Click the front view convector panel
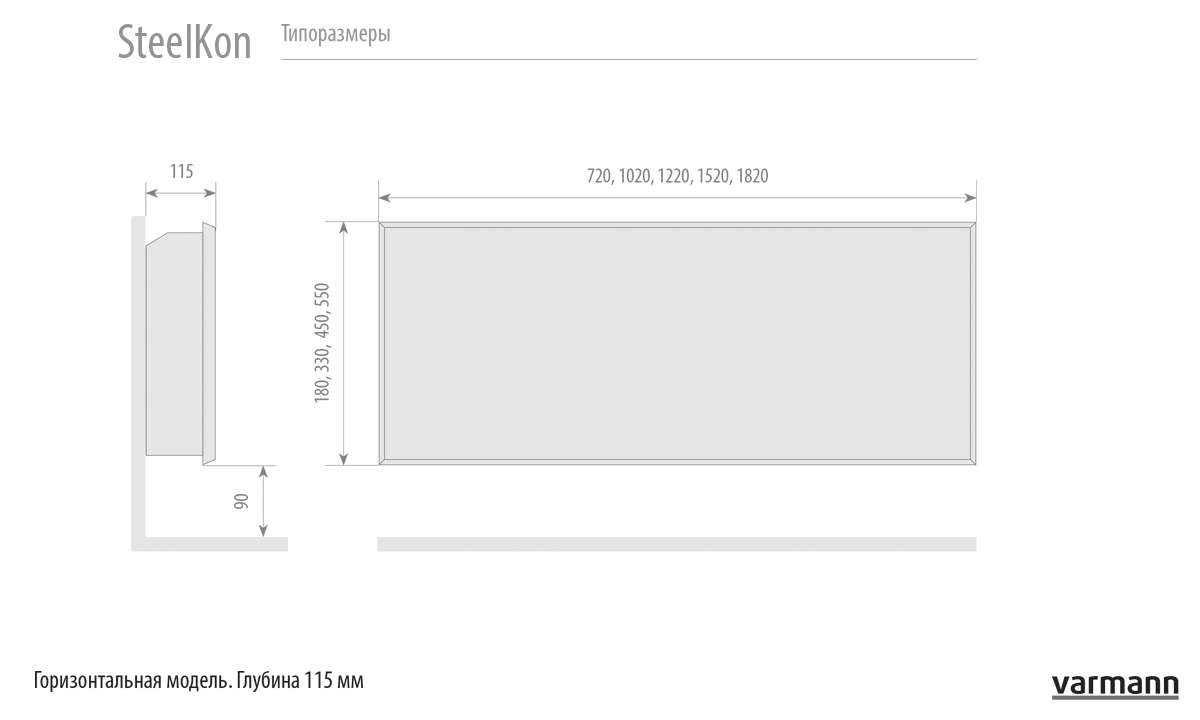This screenshot has width=1200, height=720. 677,343
